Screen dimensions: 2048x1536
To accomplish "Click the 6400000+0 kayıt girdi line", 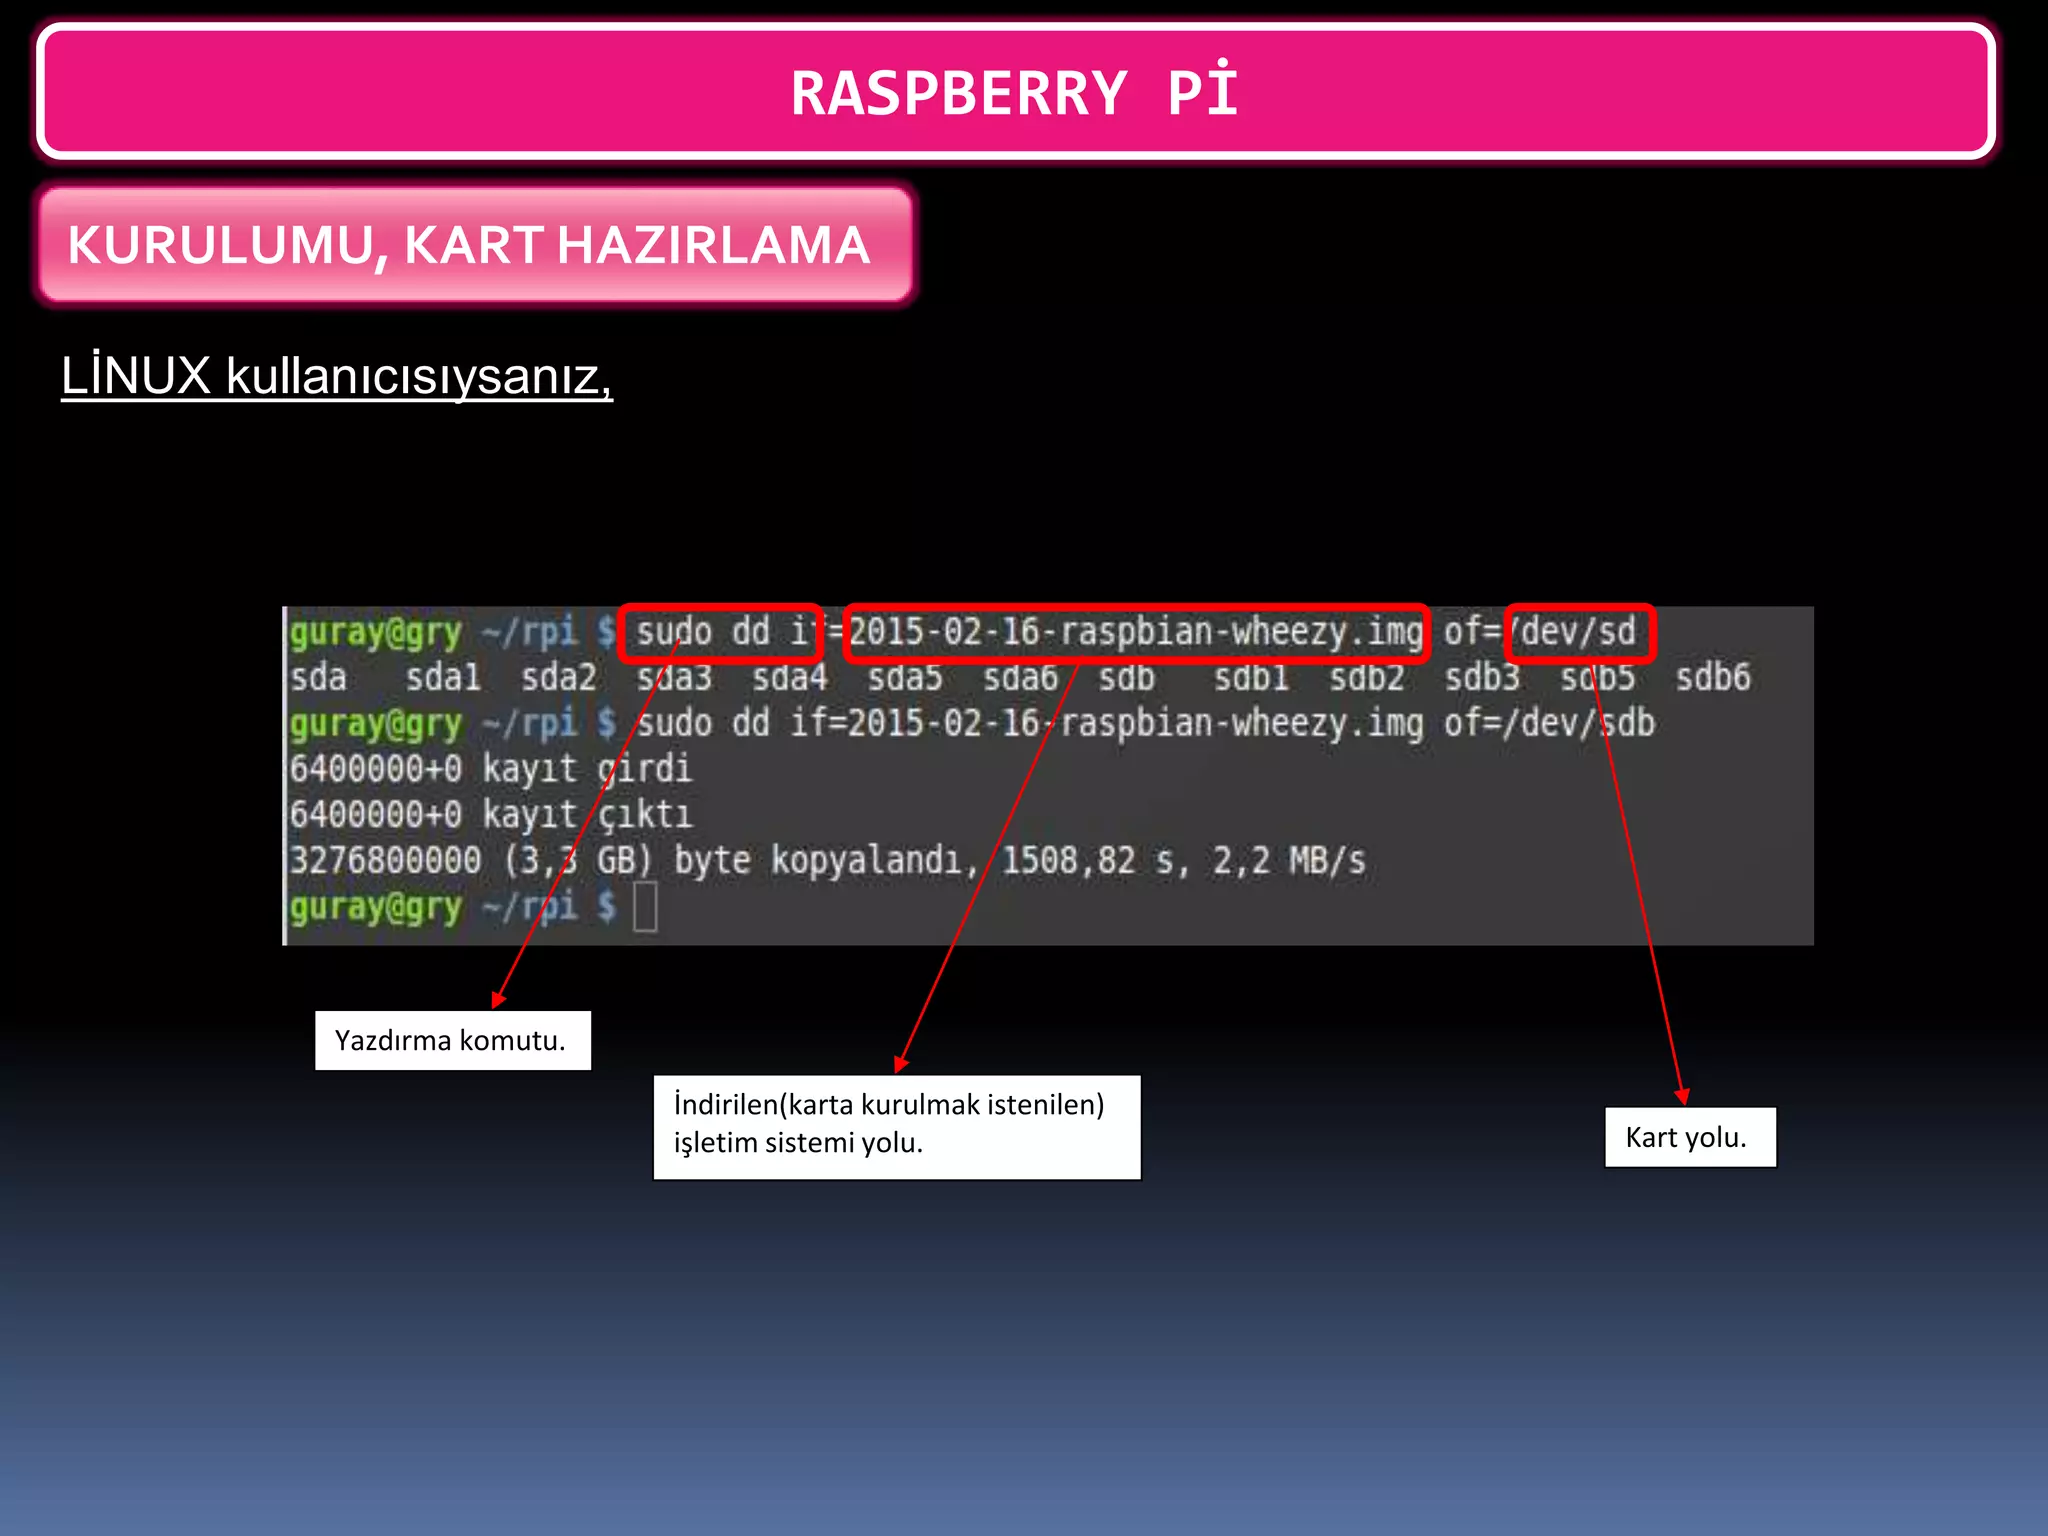I will [490, 769].
